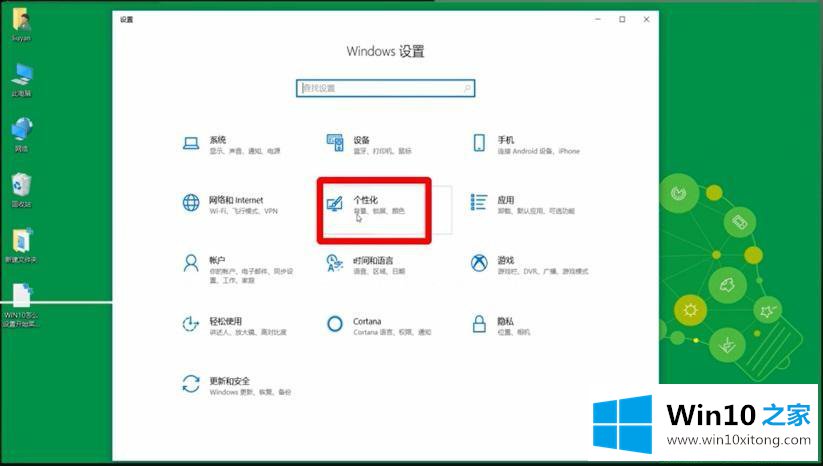
Task: Click the Wi-Fi, 飞行模式, VPN description
Action: 244,211
